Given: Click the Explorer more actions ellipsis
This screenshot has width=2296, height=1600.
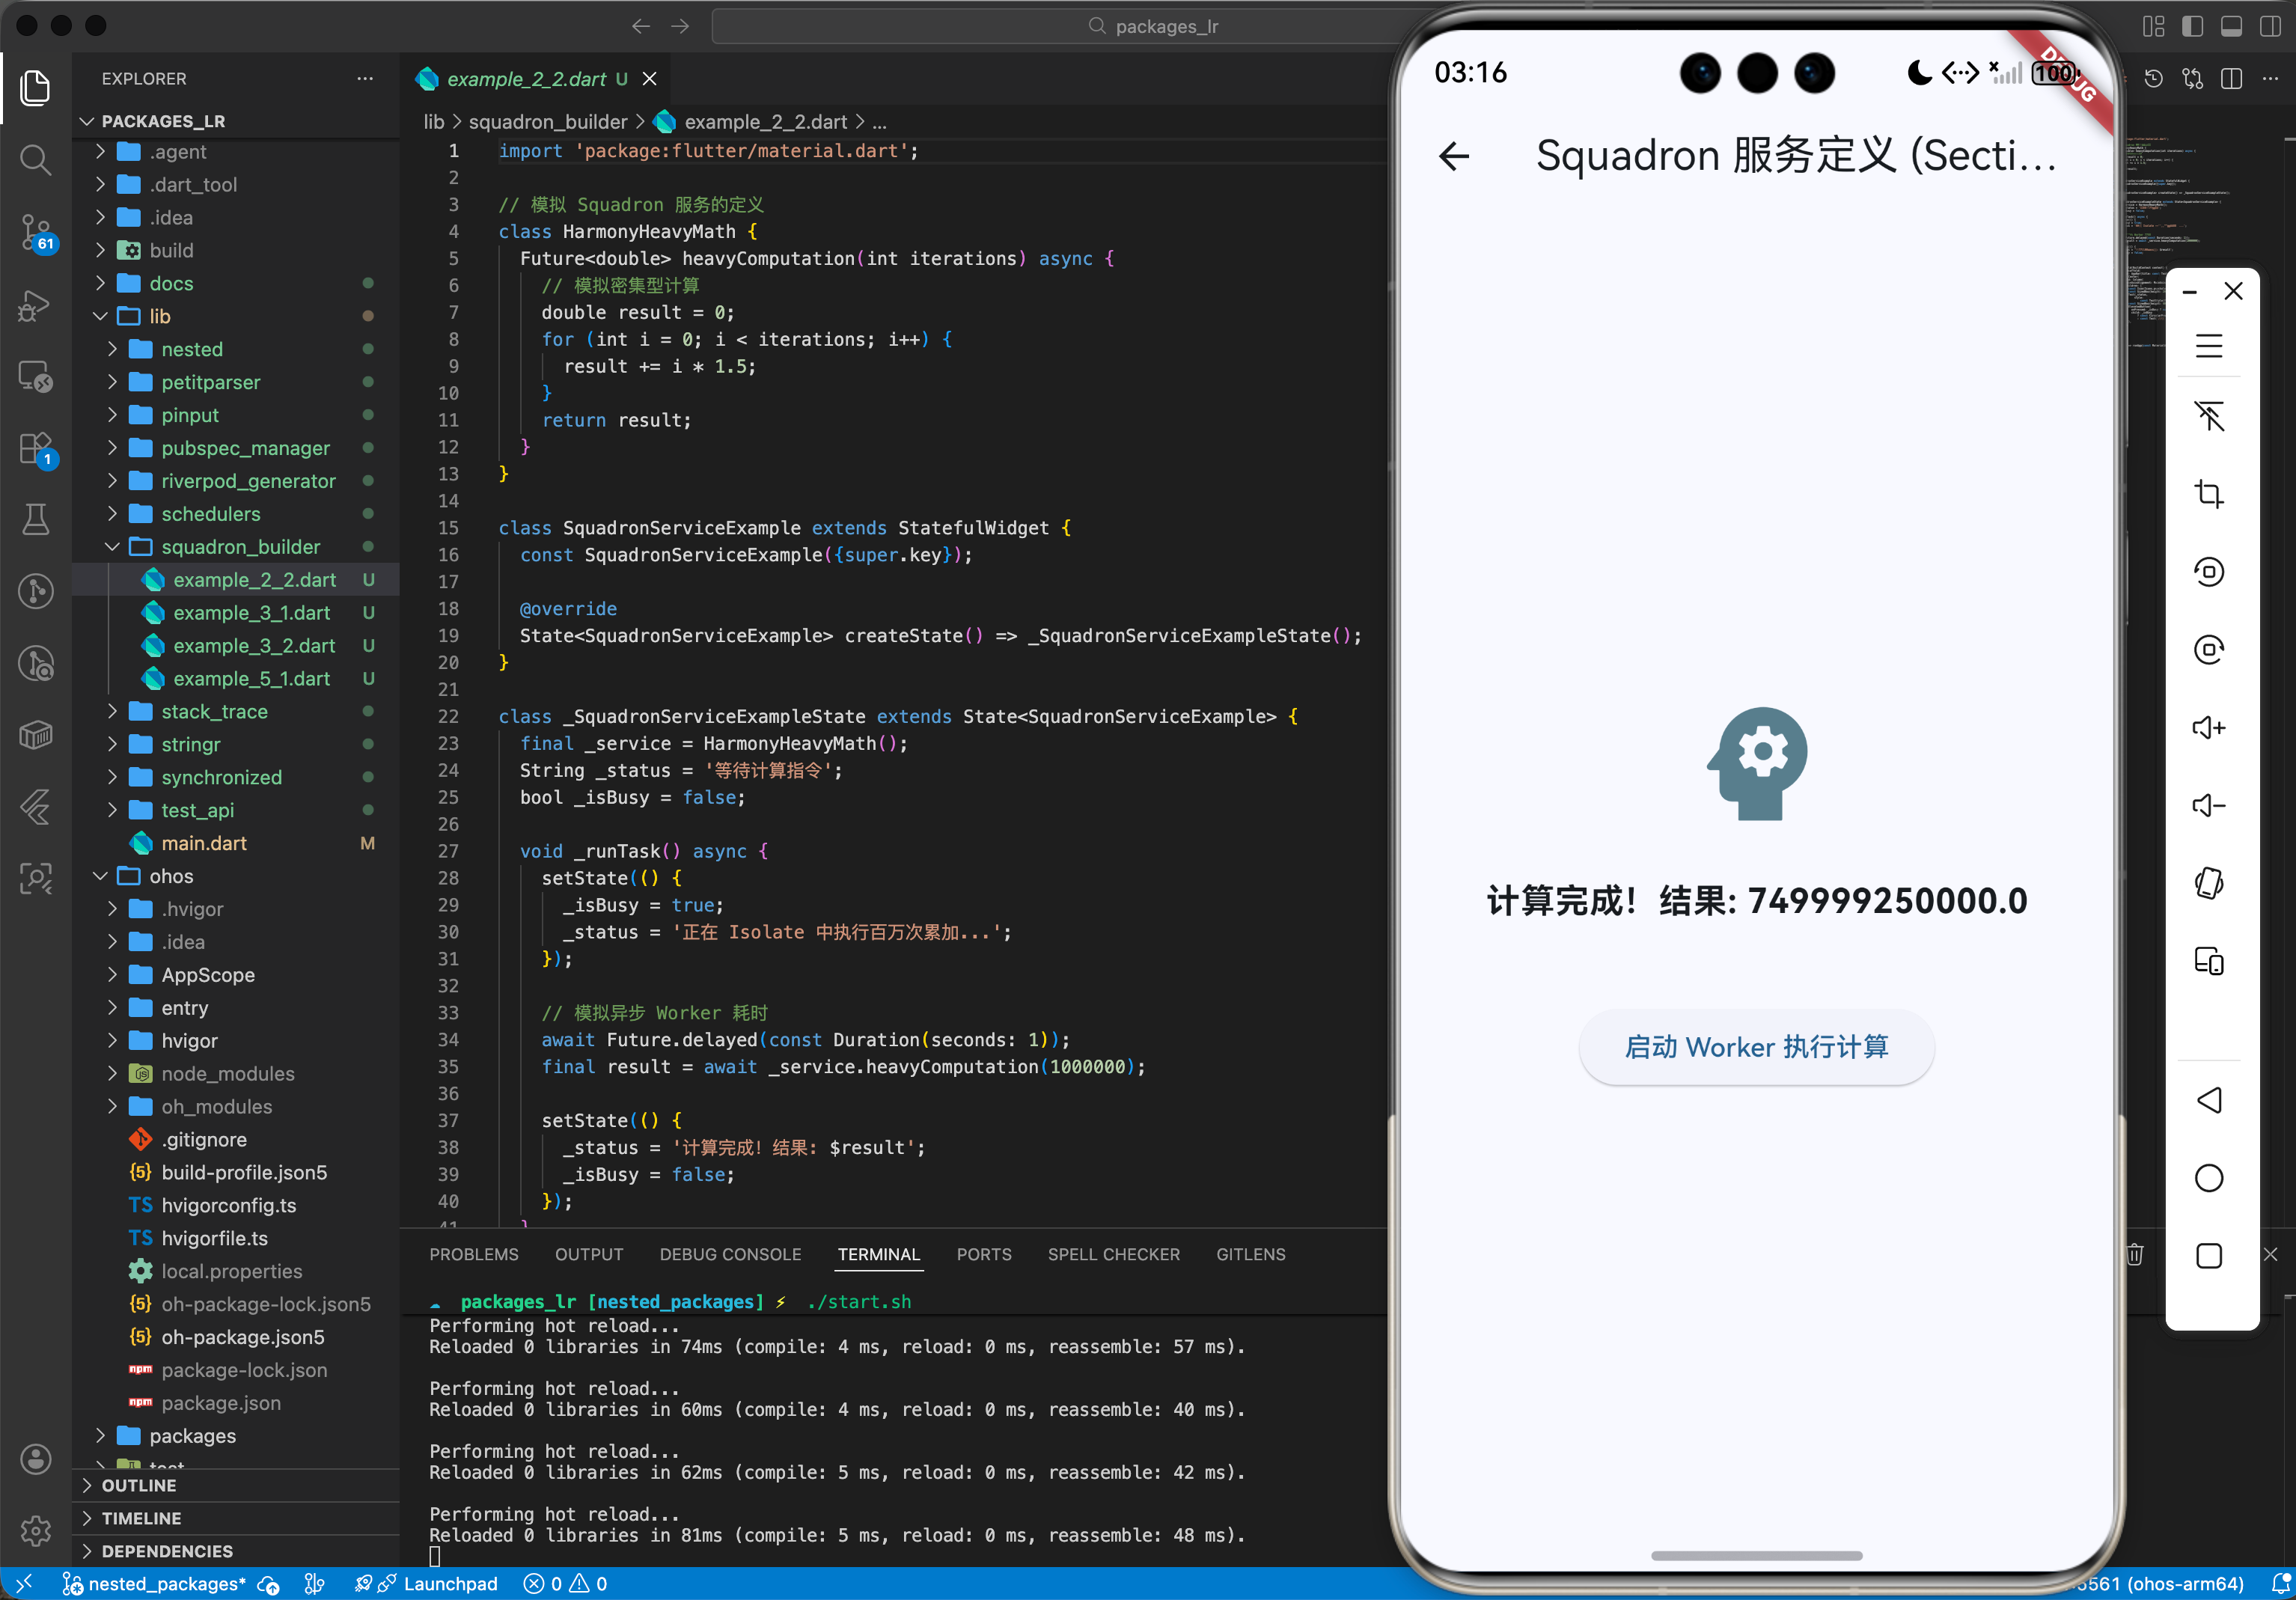Looking at the screenshot, I should point(365,78).
